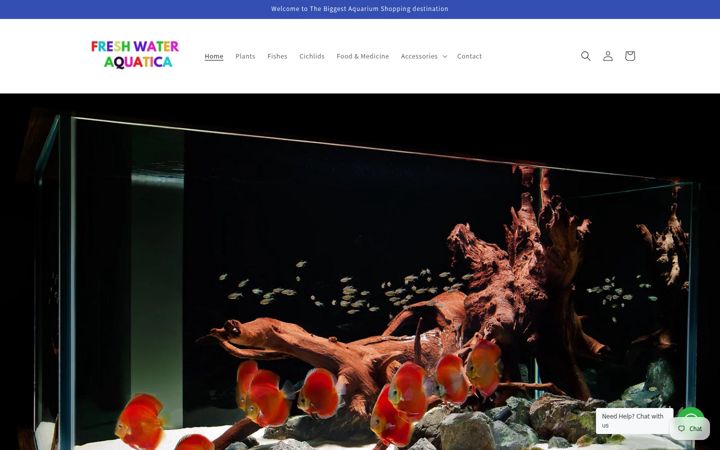Open the Contact page link
Viewport: 720px width, 450px height.
coord(469,56)
